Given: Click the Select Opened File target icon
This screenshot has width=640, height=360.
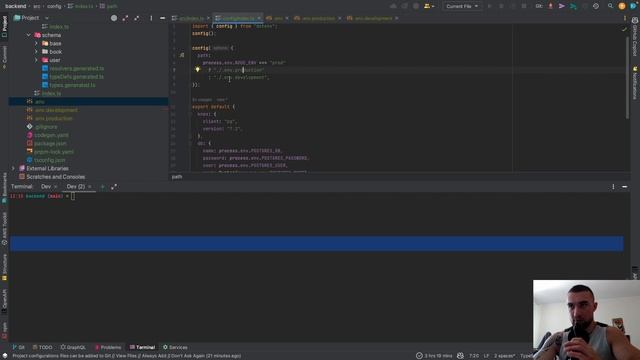Looking at the screenshot, I should click(114, 18).
